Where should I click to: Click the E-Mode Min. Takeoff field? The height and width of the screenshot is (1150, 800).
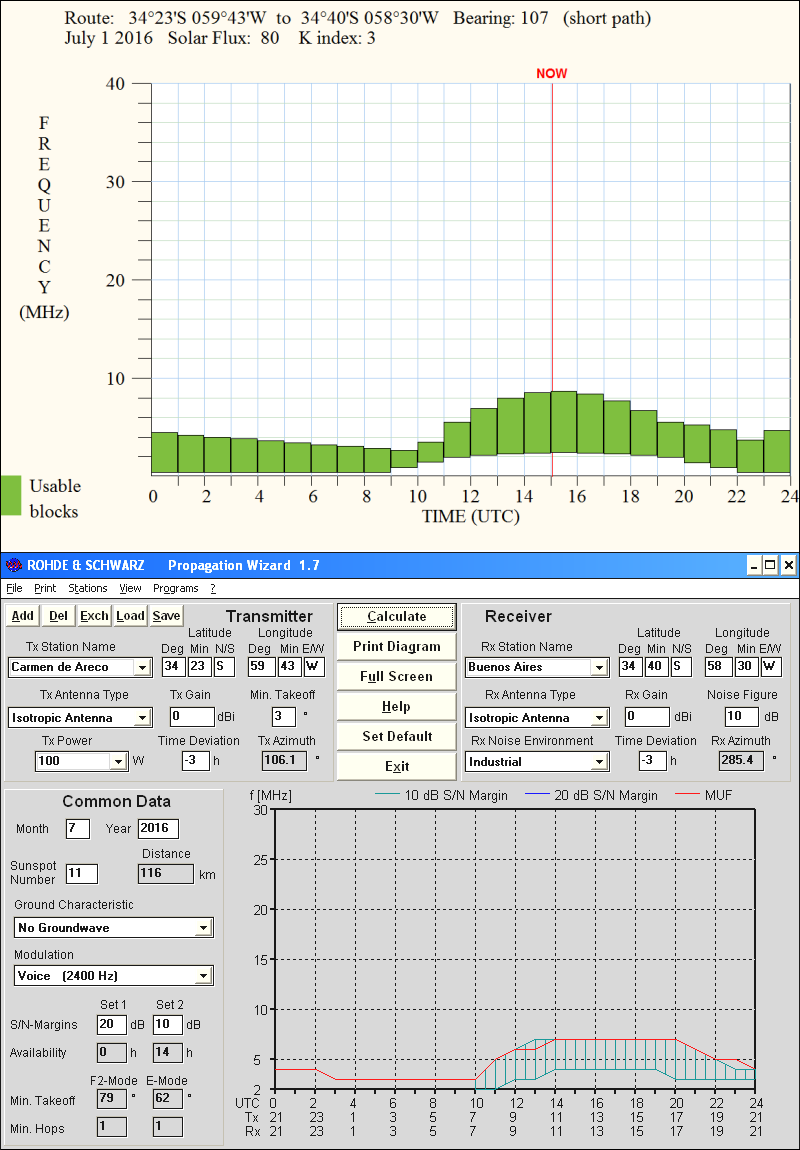(168, 1099)
